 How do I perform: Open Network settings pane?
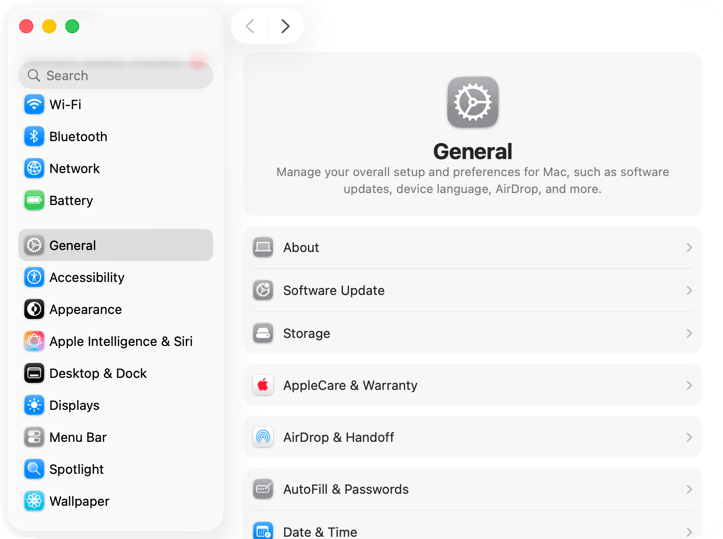point(115,168)
